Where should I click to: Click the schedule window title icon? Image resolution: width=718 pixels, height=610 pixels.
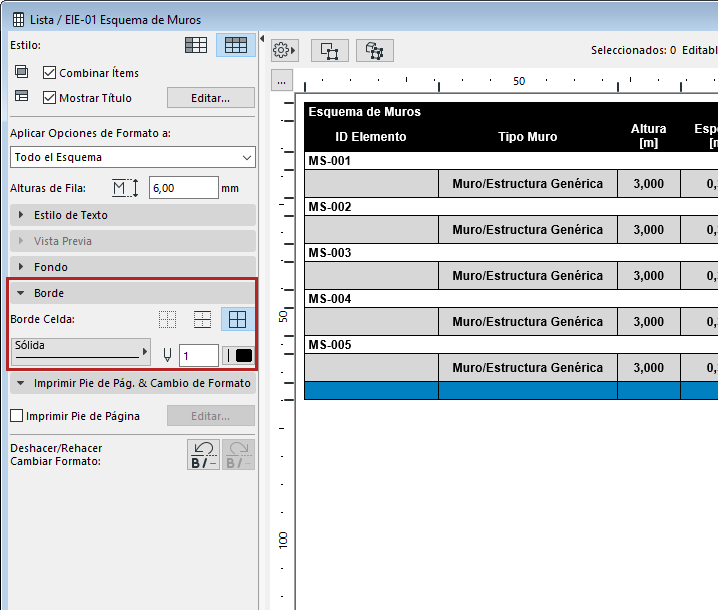pos(18,20)
